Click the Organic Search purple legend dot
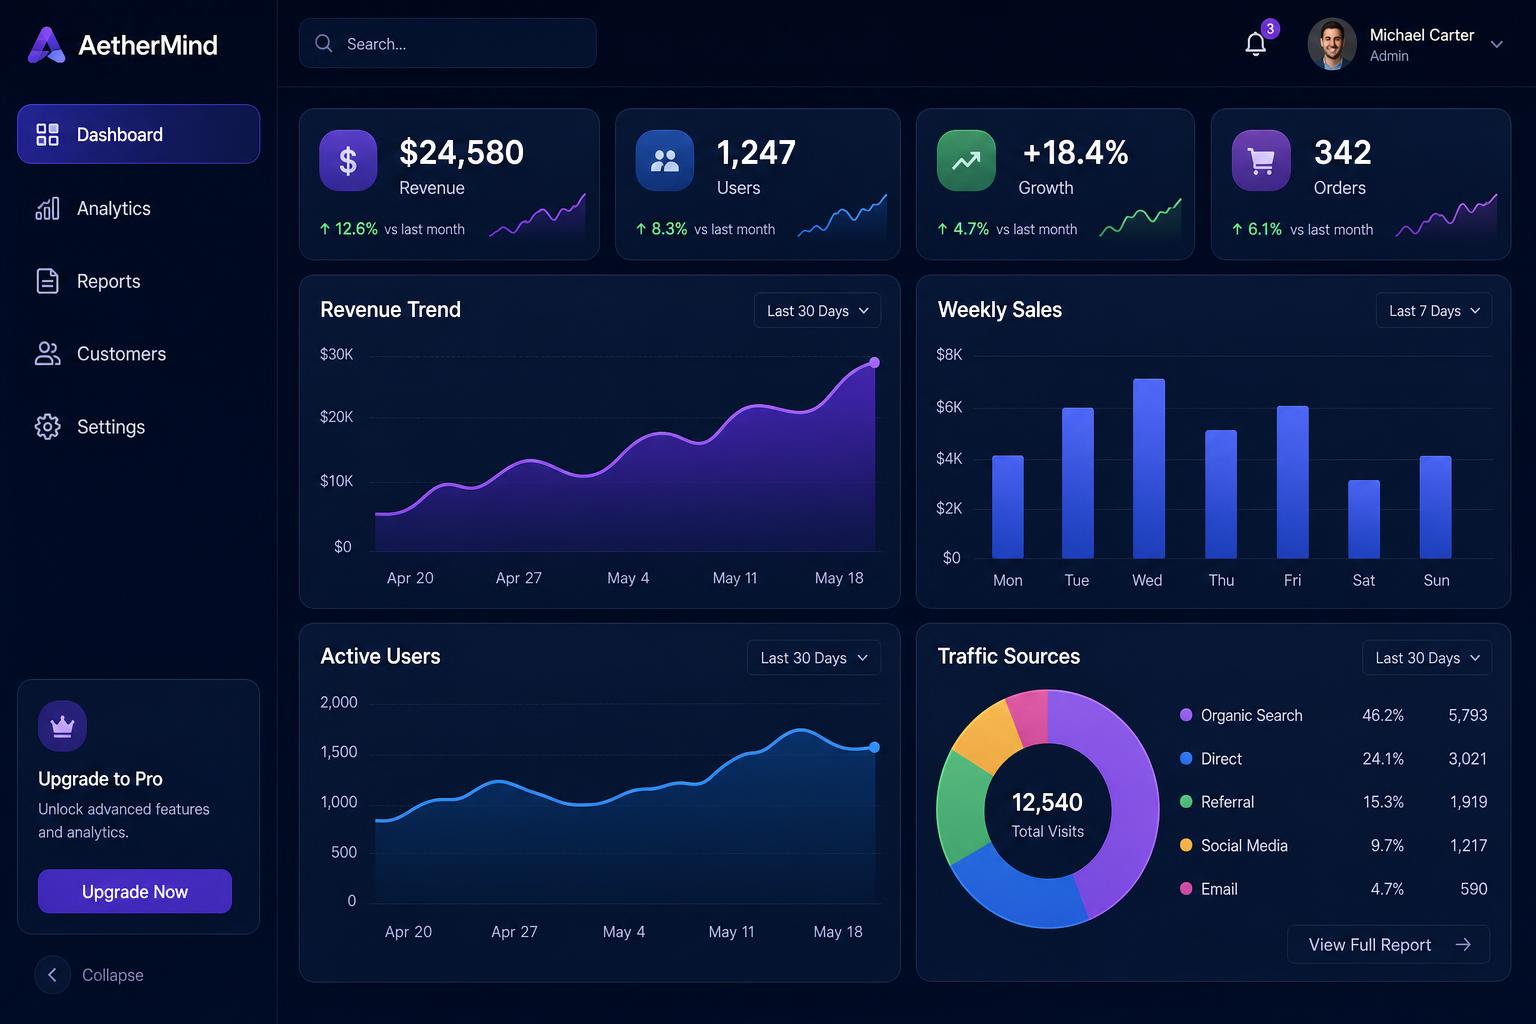The image size is (1536, 1024). 1186,715
